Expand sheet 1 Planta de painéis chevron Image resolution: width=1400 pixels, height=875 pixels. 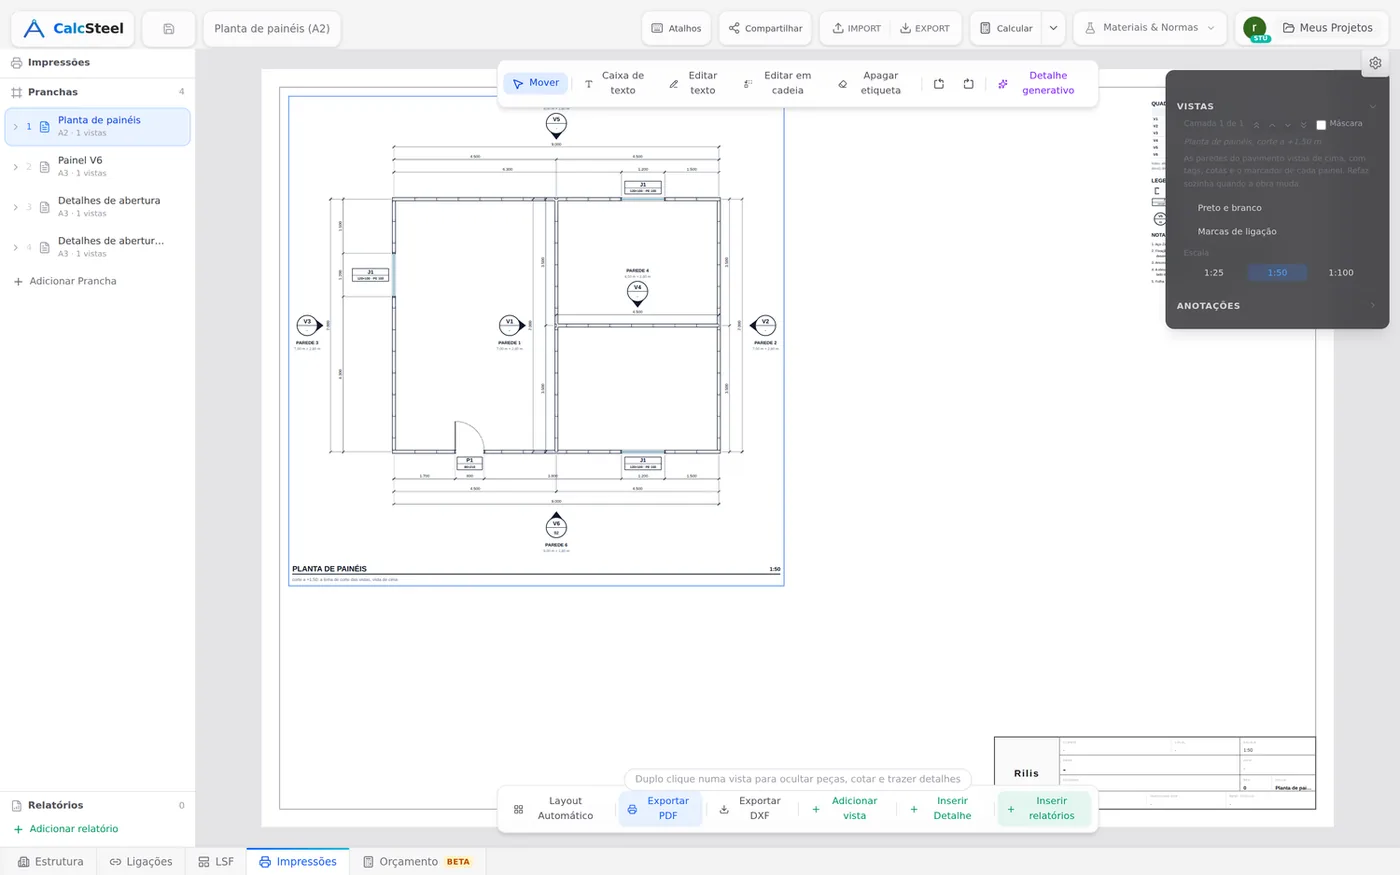(x=15, y=127)
